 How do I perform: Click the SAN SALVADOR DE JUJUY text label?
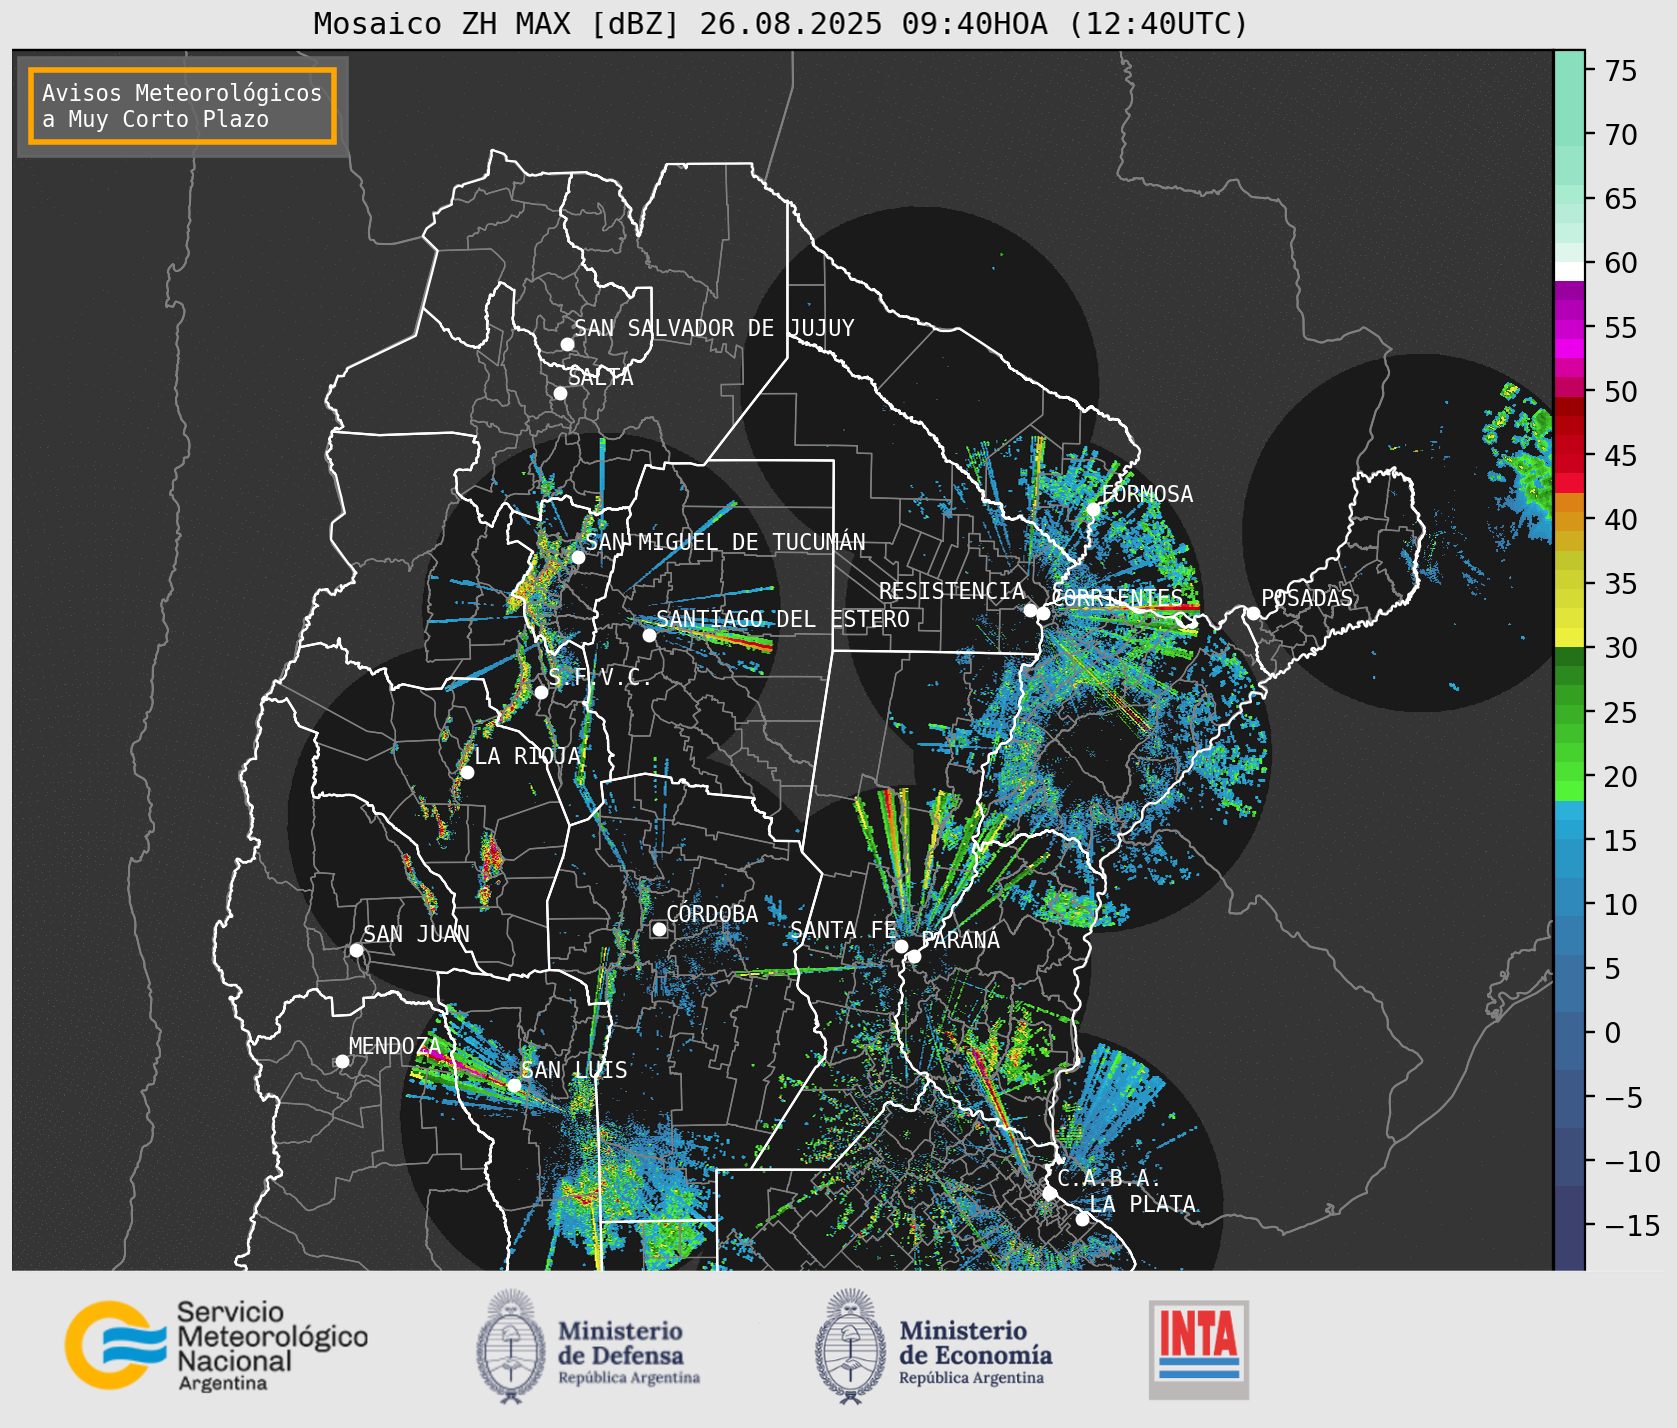click(x=714, y=328)
